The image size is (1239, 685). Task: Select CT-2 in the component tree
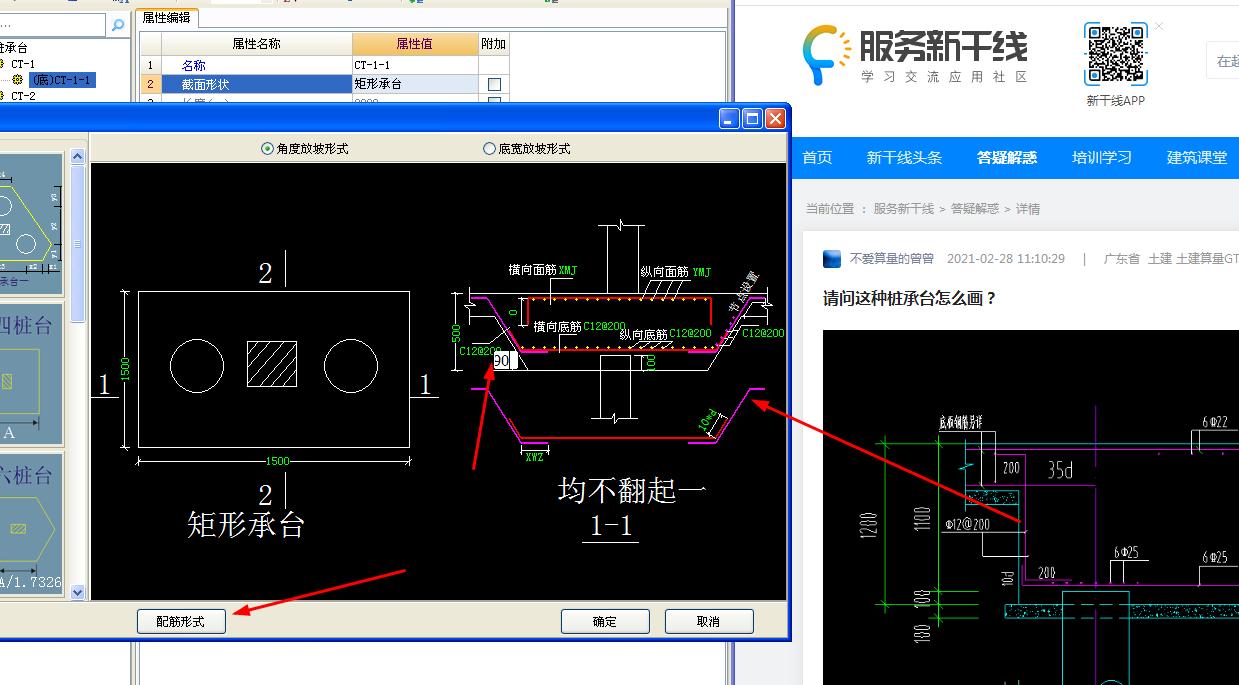22,96
